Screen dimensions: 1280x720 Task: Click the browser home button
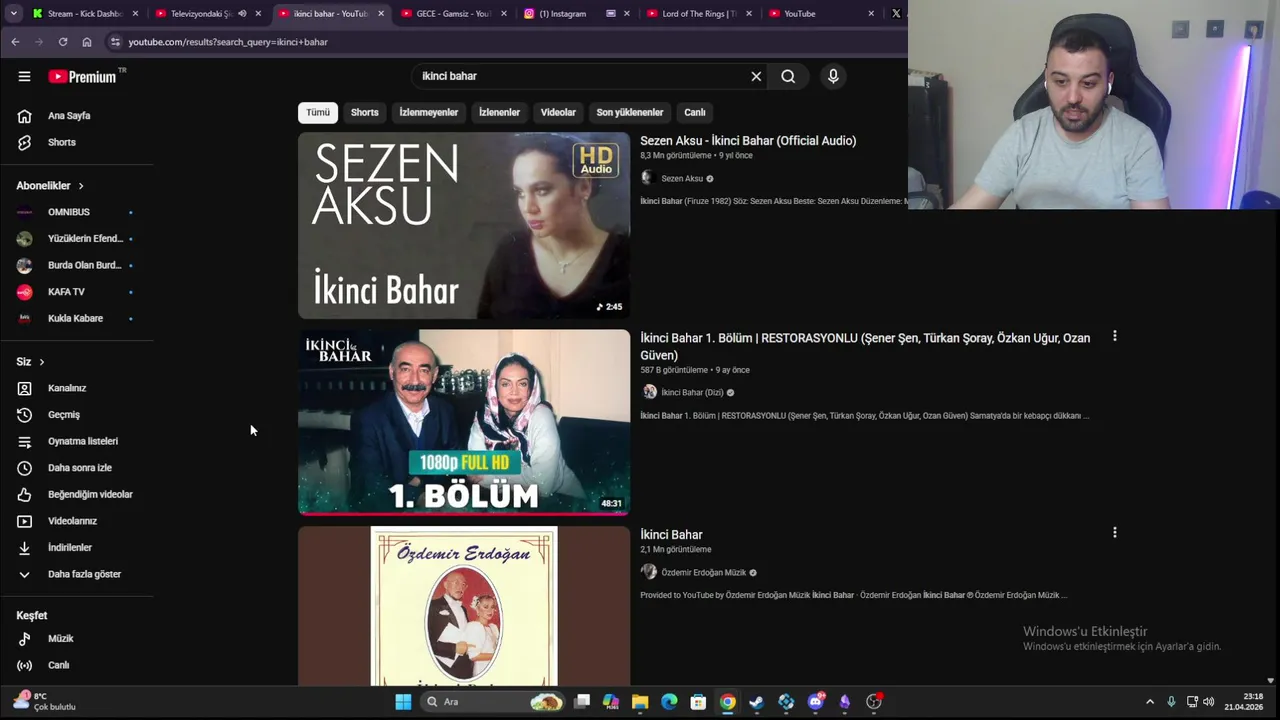pyautogui.click(x=87, y=42)
